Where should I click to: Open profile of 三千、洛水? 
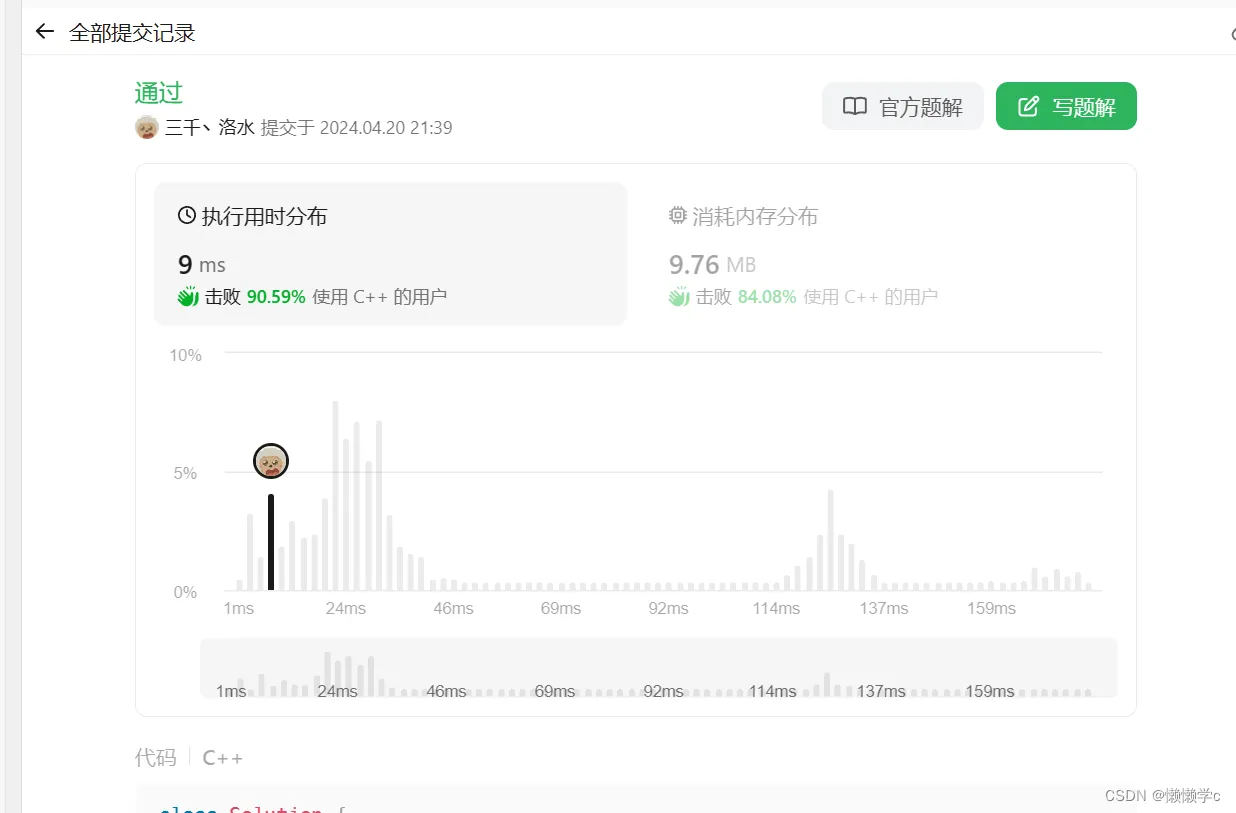[x=209, y=128]
